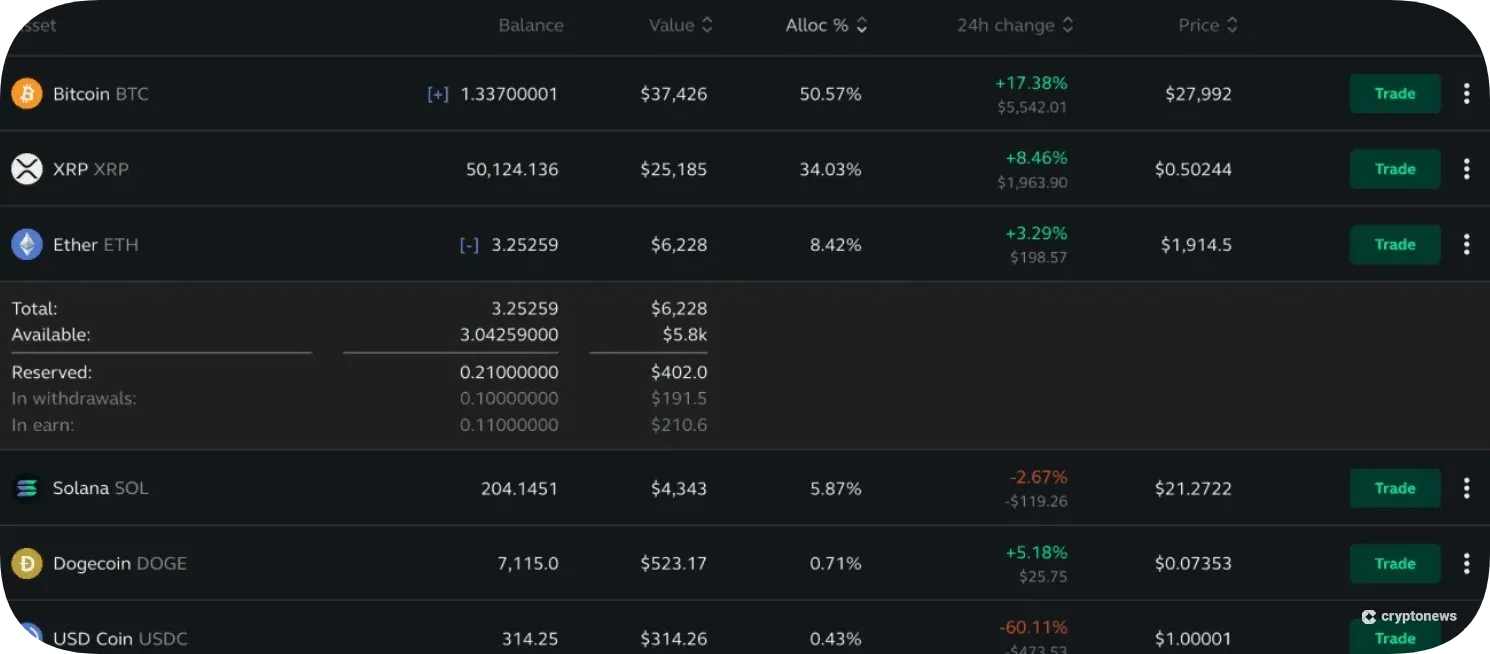Open the kebab menu next to Bitcoin's Trade button
This screenshot has height=654, width=1490.
1467,93
